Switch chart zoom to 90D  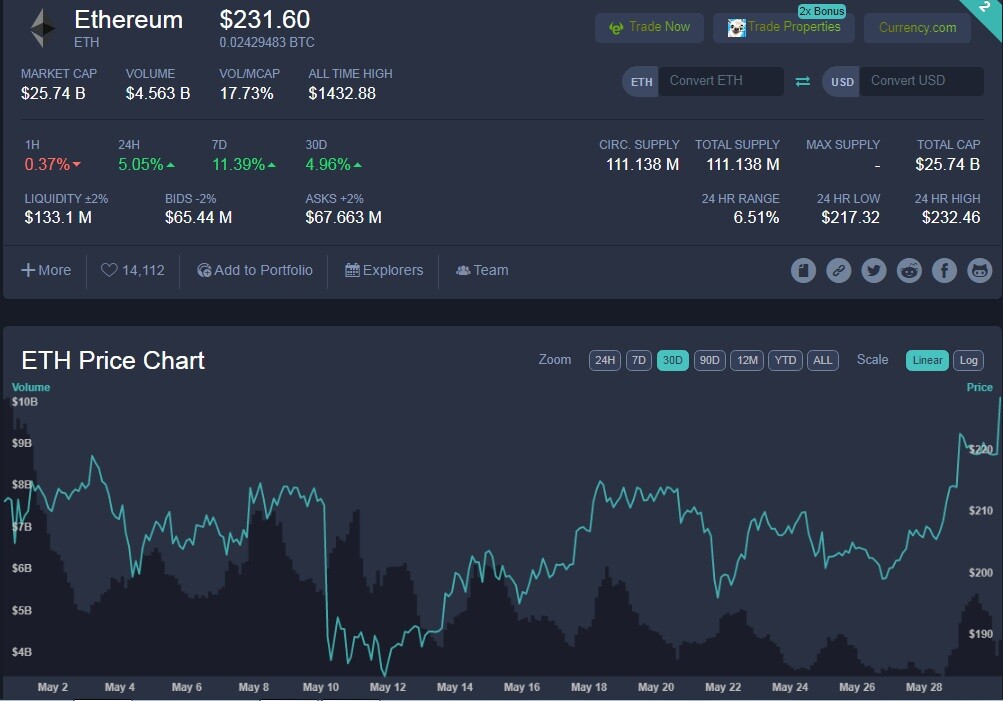click(709, 360)
